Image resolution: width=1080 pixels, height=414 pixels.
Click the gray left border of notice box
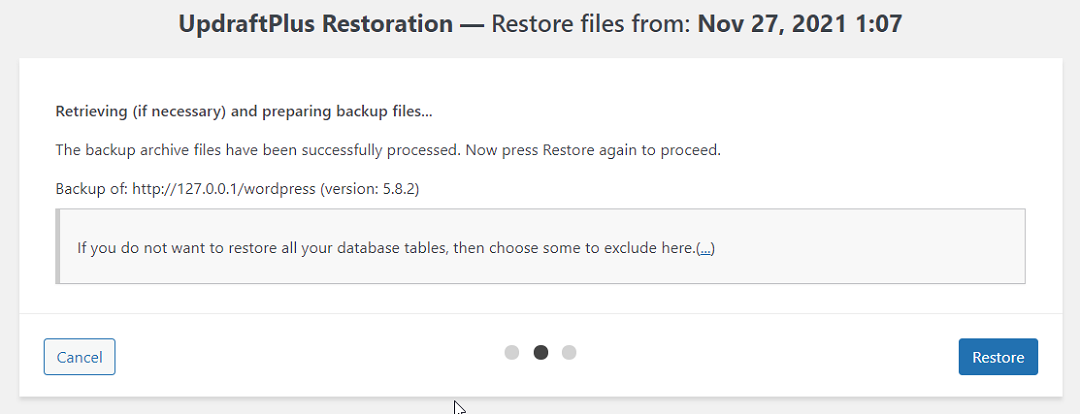pyautogui.click(x=58, y=246)
